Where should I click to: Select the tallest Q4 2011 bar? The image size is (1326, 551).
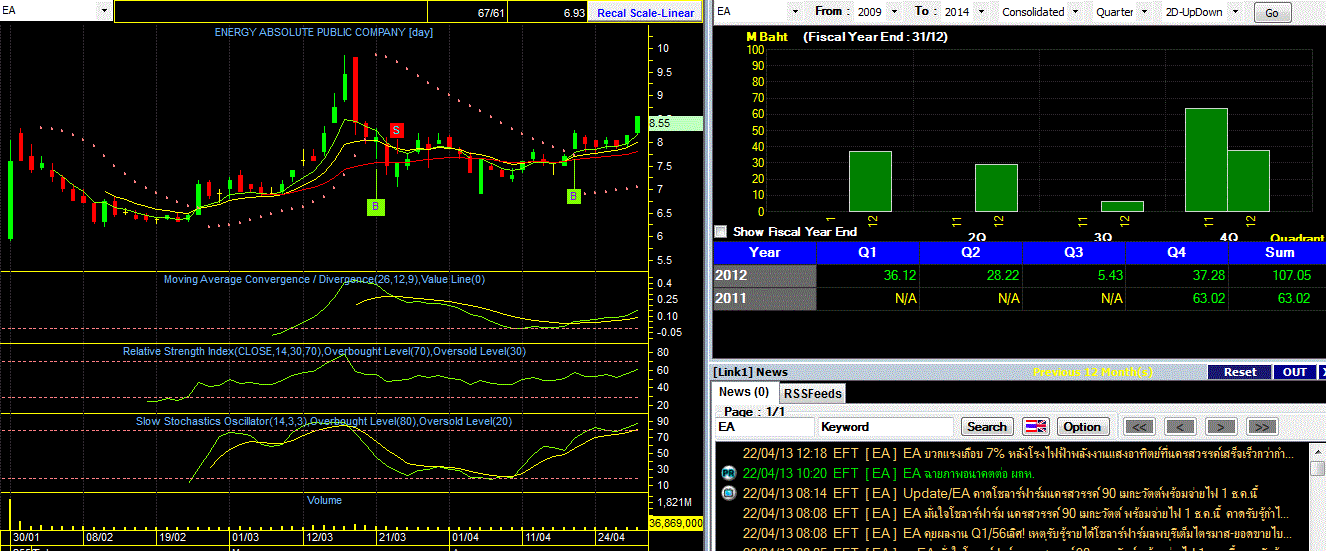coord(1206,160)
